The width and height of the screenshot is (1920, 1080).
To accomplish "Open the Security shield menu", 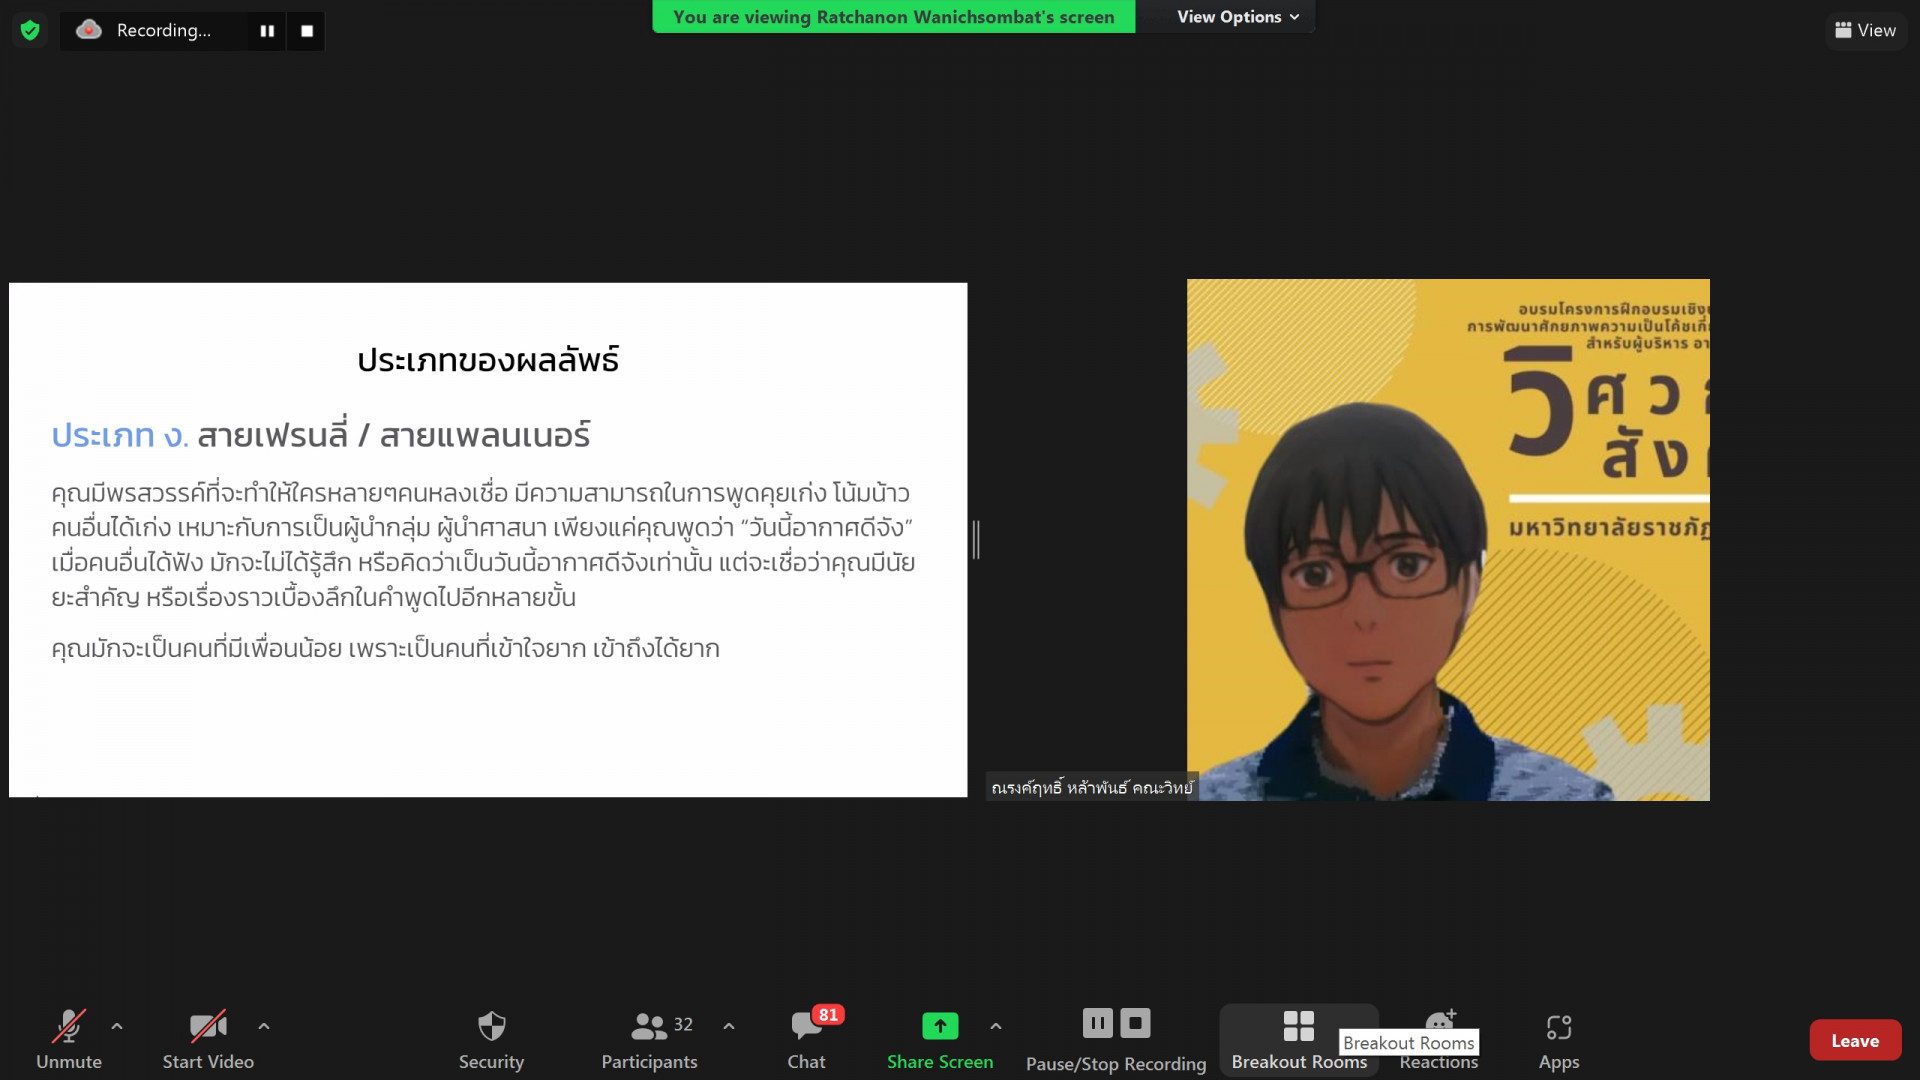I will coord(491,1040).
